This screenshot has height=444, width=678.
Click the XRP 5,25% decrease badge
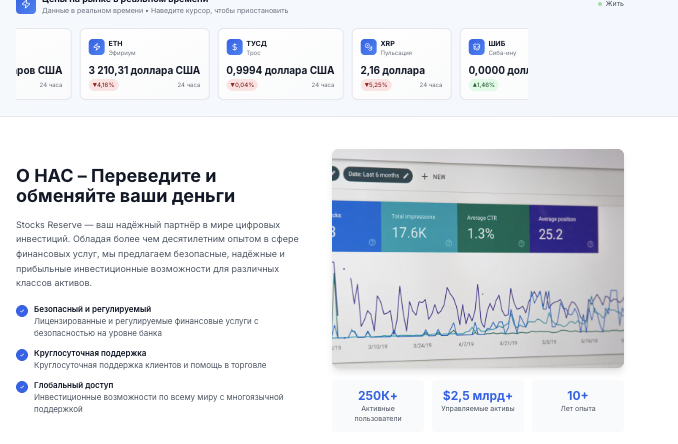(x=376, y=85)
